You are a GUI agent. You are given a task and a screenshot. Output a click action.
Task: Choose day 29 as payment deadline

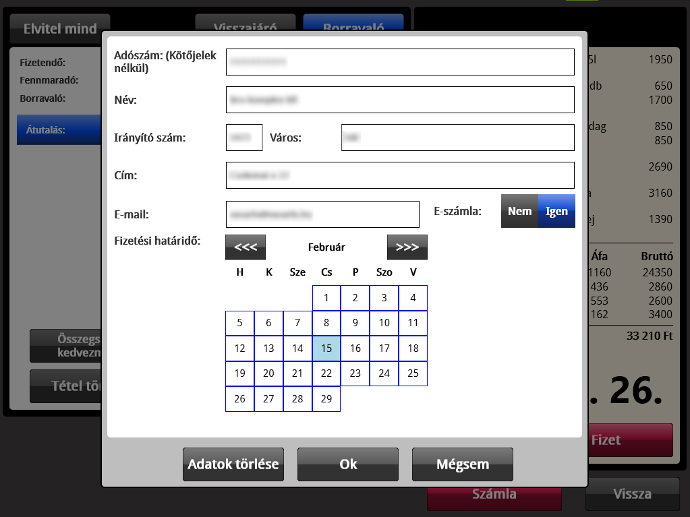click(326, 399)
